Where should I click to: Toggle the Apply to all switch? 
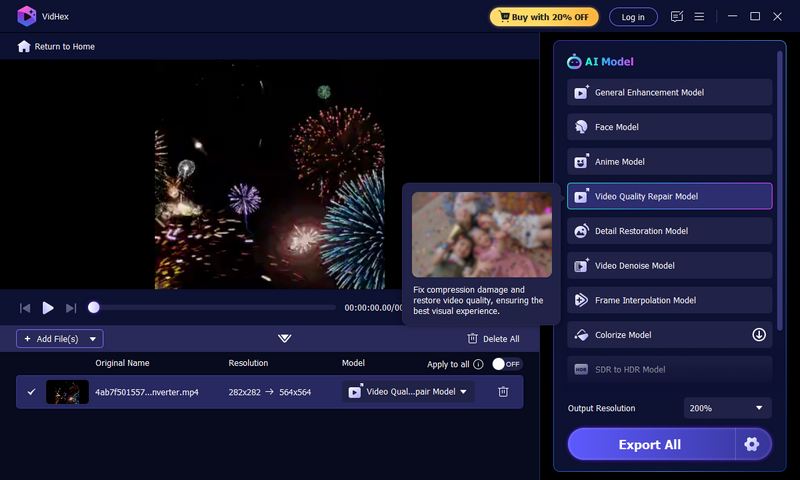[x=506, y=364]
